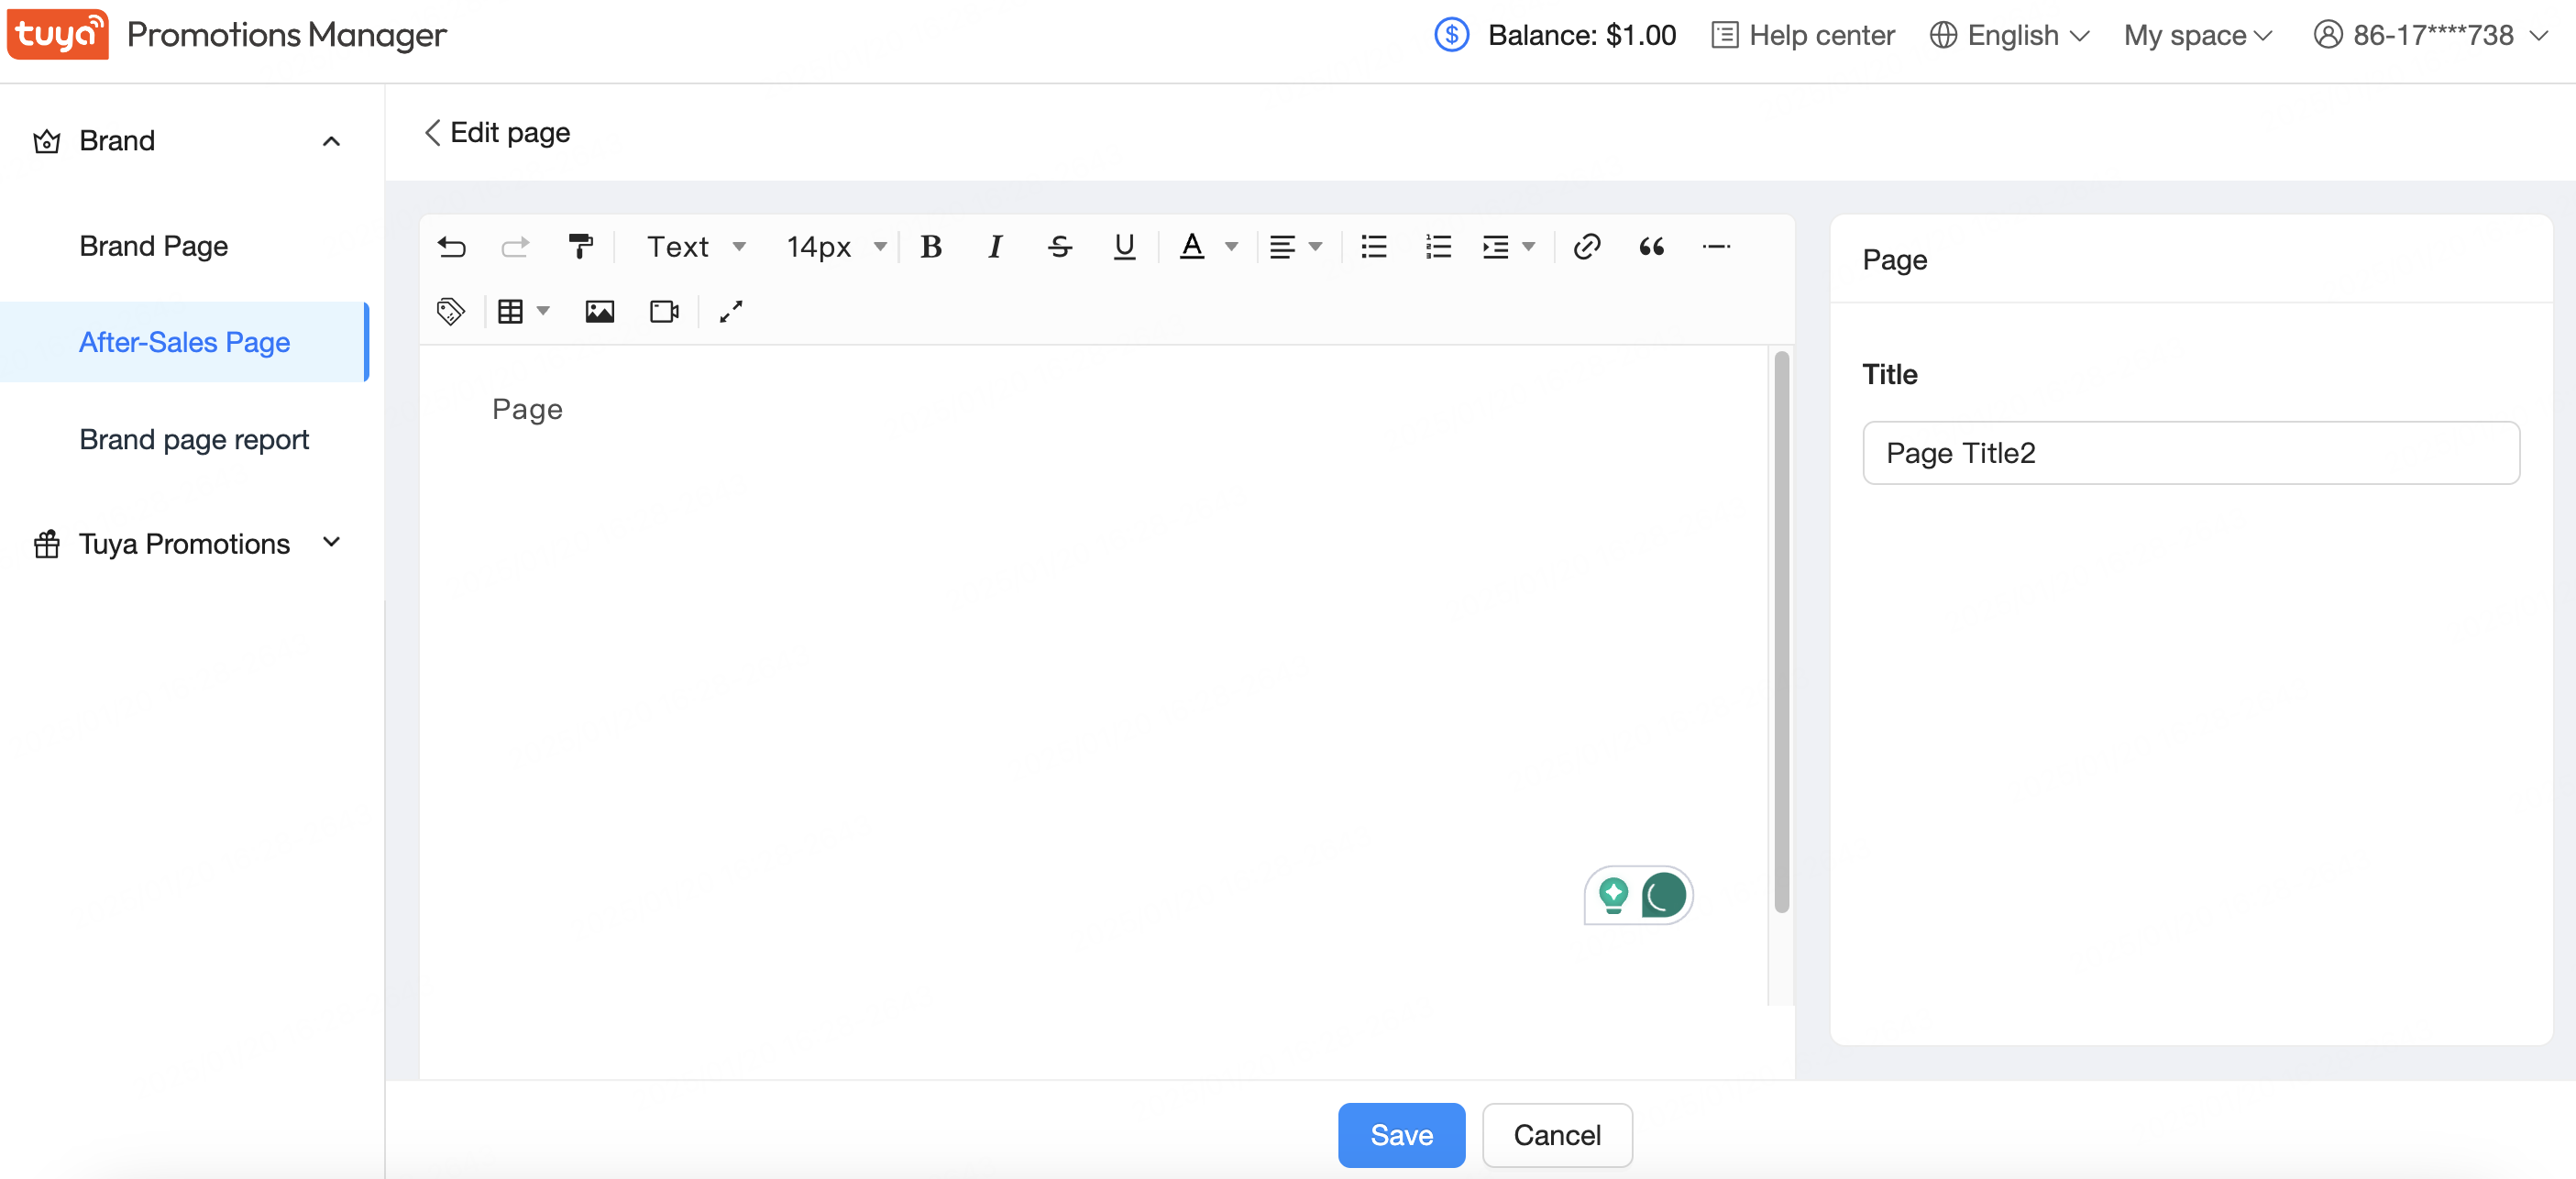Open account menu 86-17****738
This screenshot has width=2576, height=1179.
2430,35
